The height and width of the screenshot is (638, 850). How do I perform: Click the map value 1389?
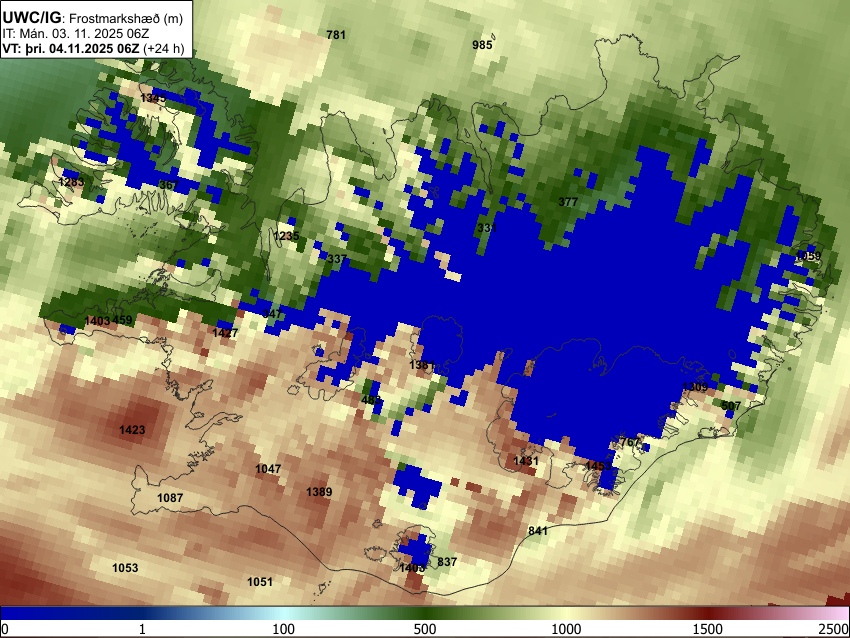[319, 492]
